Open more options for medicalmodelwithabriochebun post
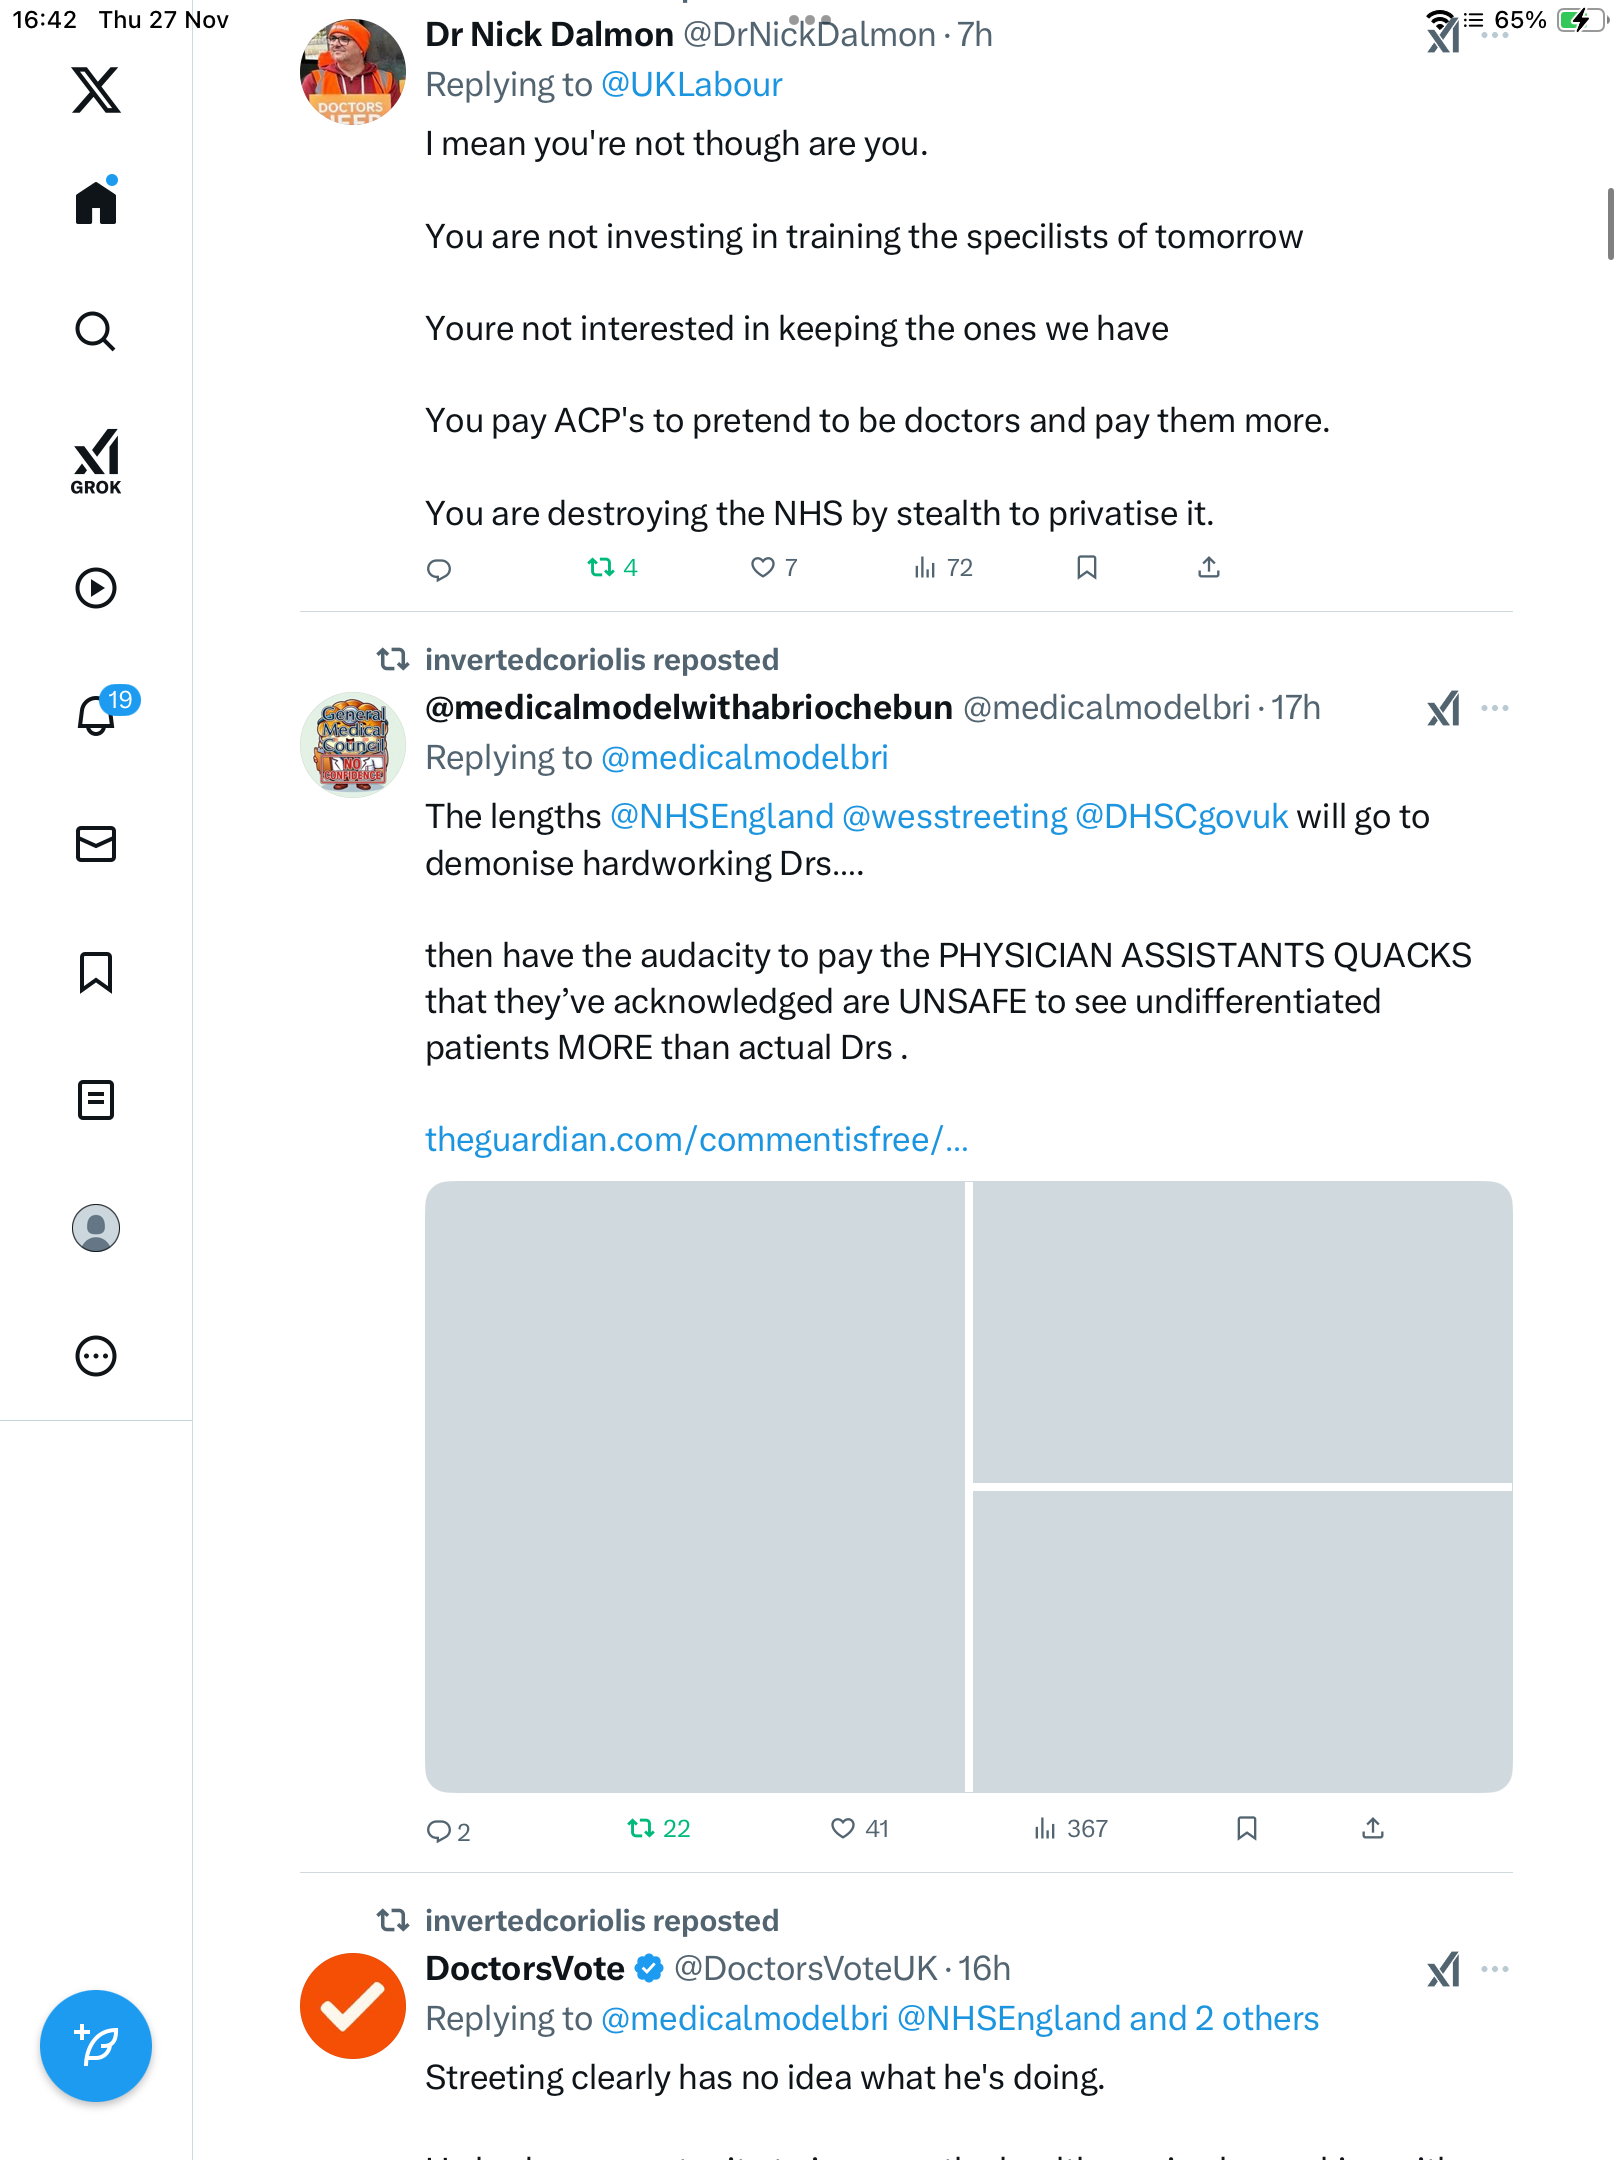 pos(1495,708)
